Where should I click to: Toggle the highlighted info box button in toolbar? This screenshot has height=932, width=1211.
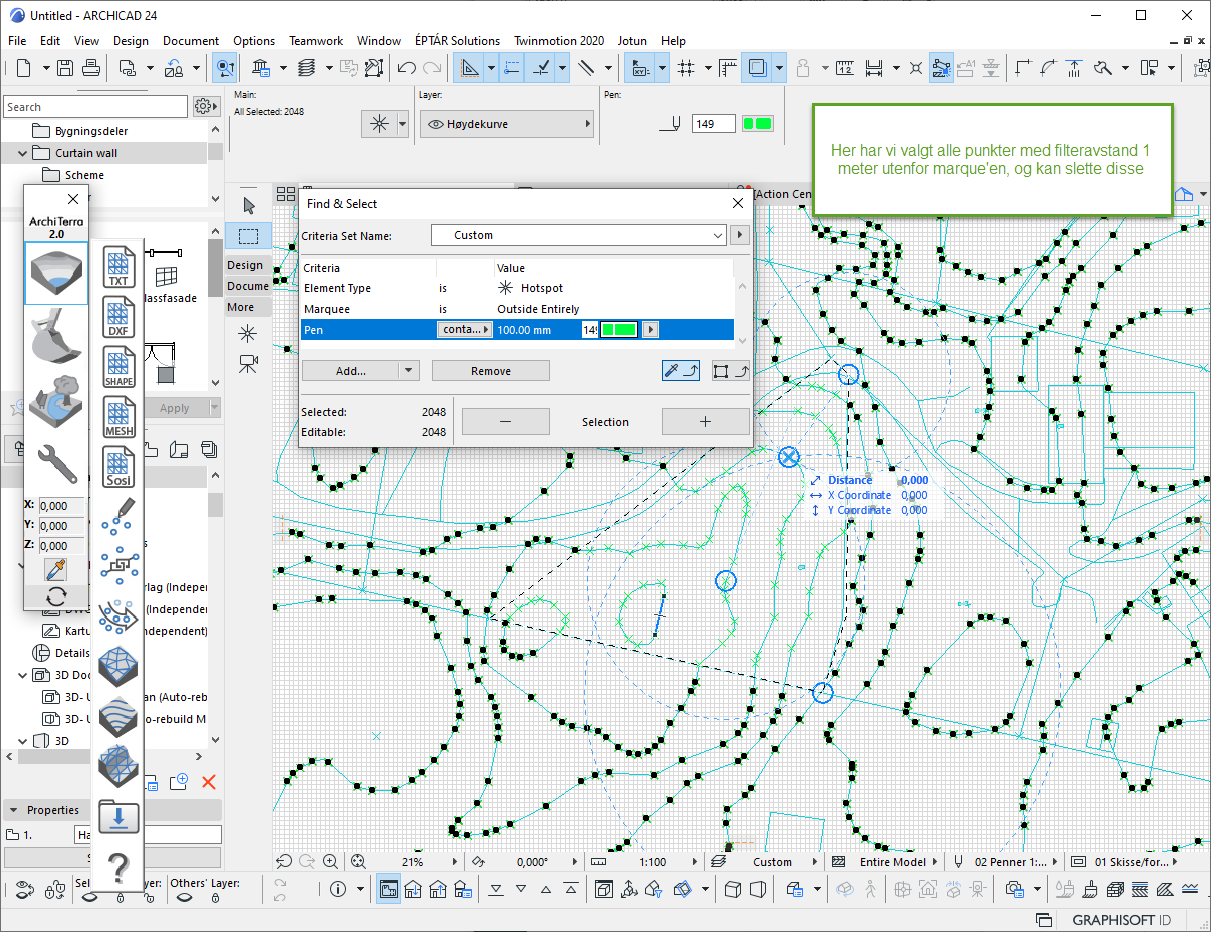tap(226, 68)
